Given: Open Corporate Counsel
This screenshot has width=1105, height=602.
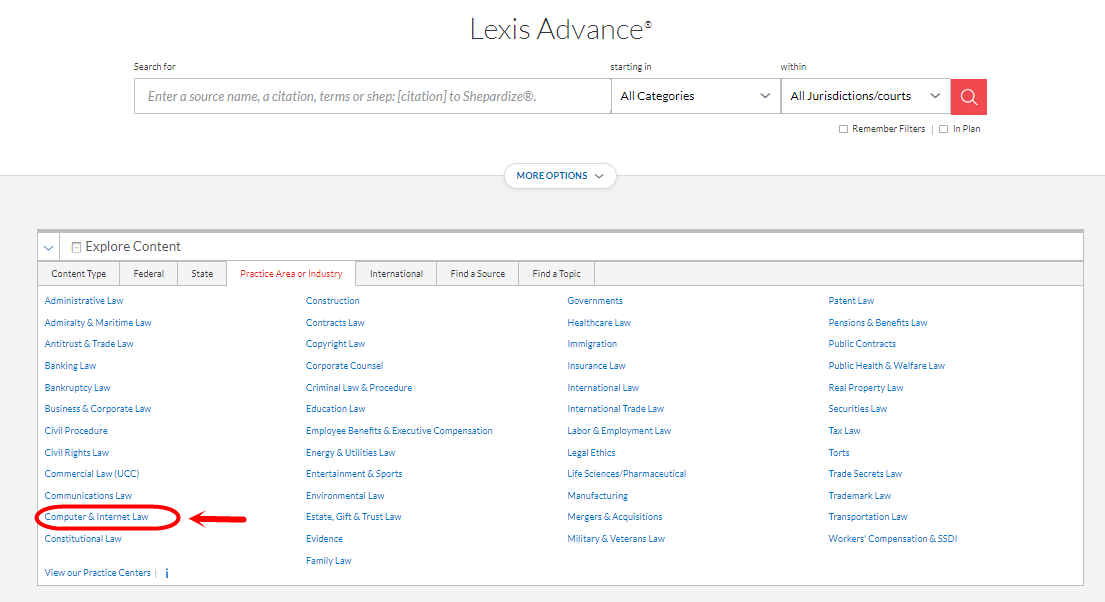Looking at the screenshot, I should [x=345, y=366].
